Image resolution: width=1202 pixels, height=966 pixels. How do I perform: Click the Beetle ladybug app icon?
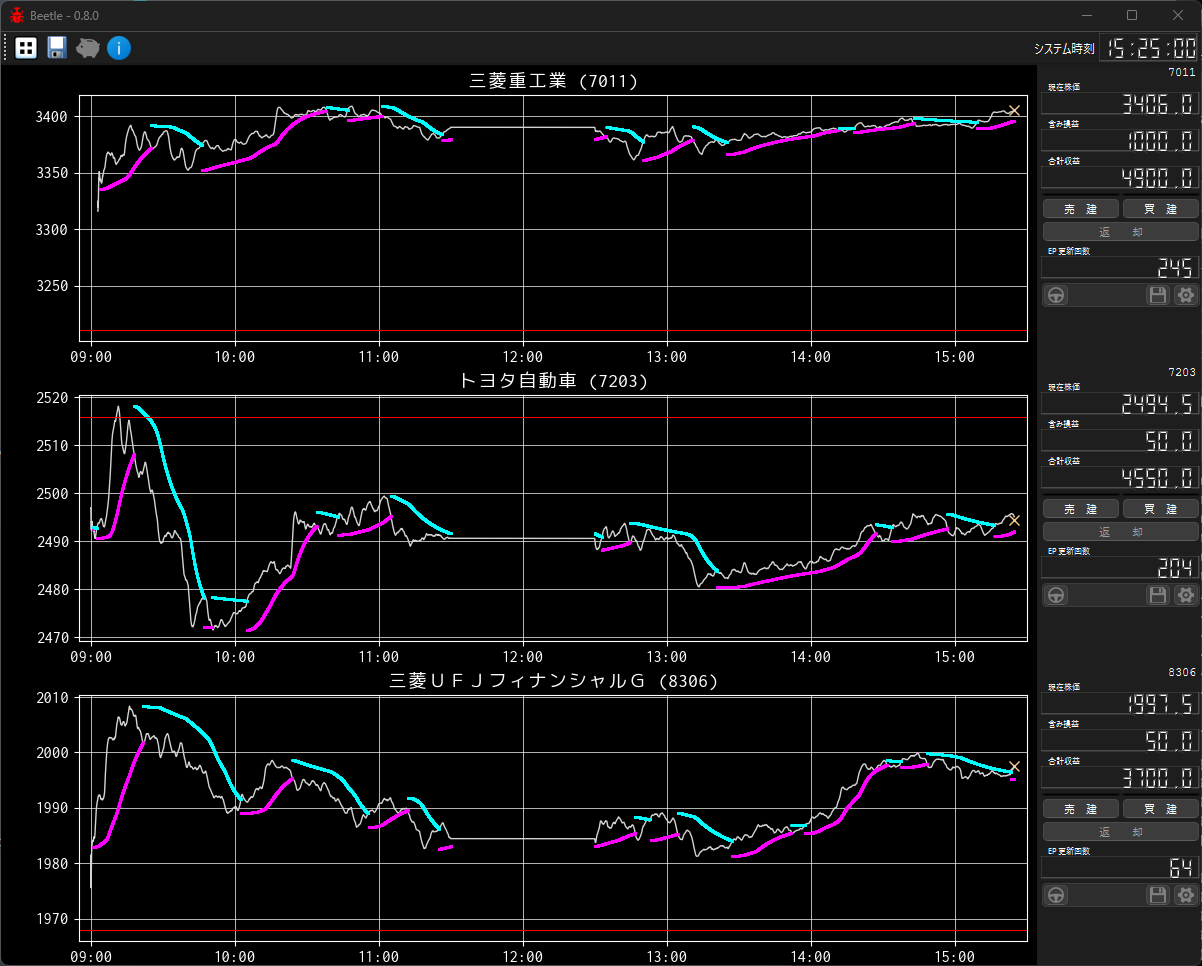[x=17, y=15]
